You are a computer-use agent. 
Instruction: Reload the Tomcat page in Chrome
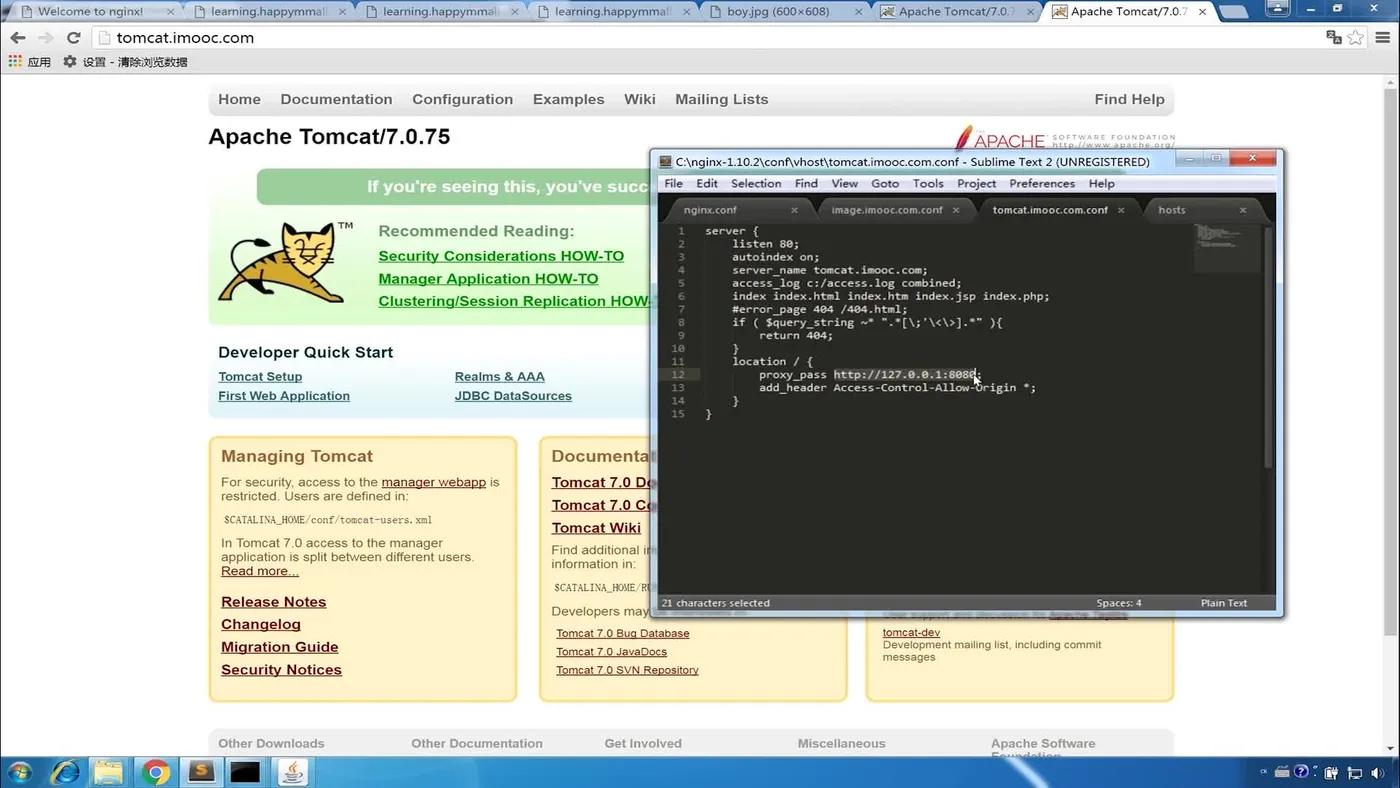click(x=73, y=38)
